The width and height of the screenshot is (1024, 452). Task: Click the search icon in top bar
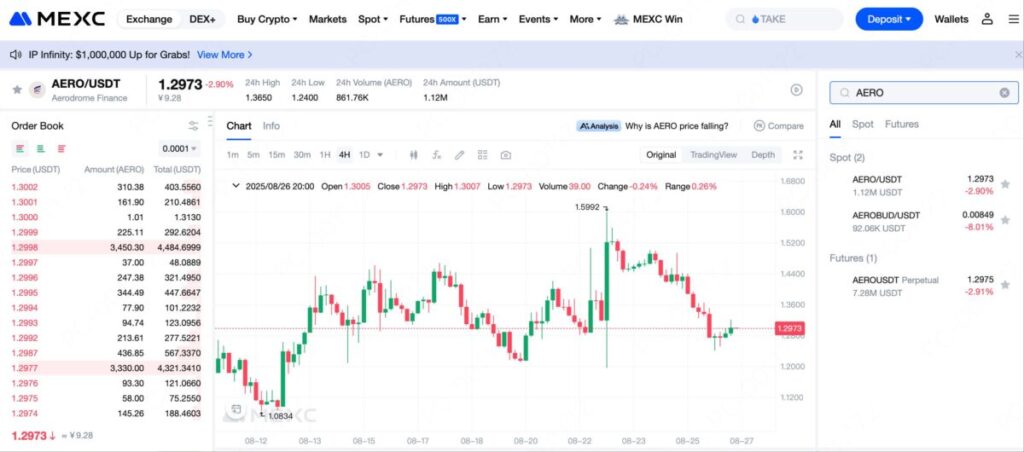[x=741, y=19]
